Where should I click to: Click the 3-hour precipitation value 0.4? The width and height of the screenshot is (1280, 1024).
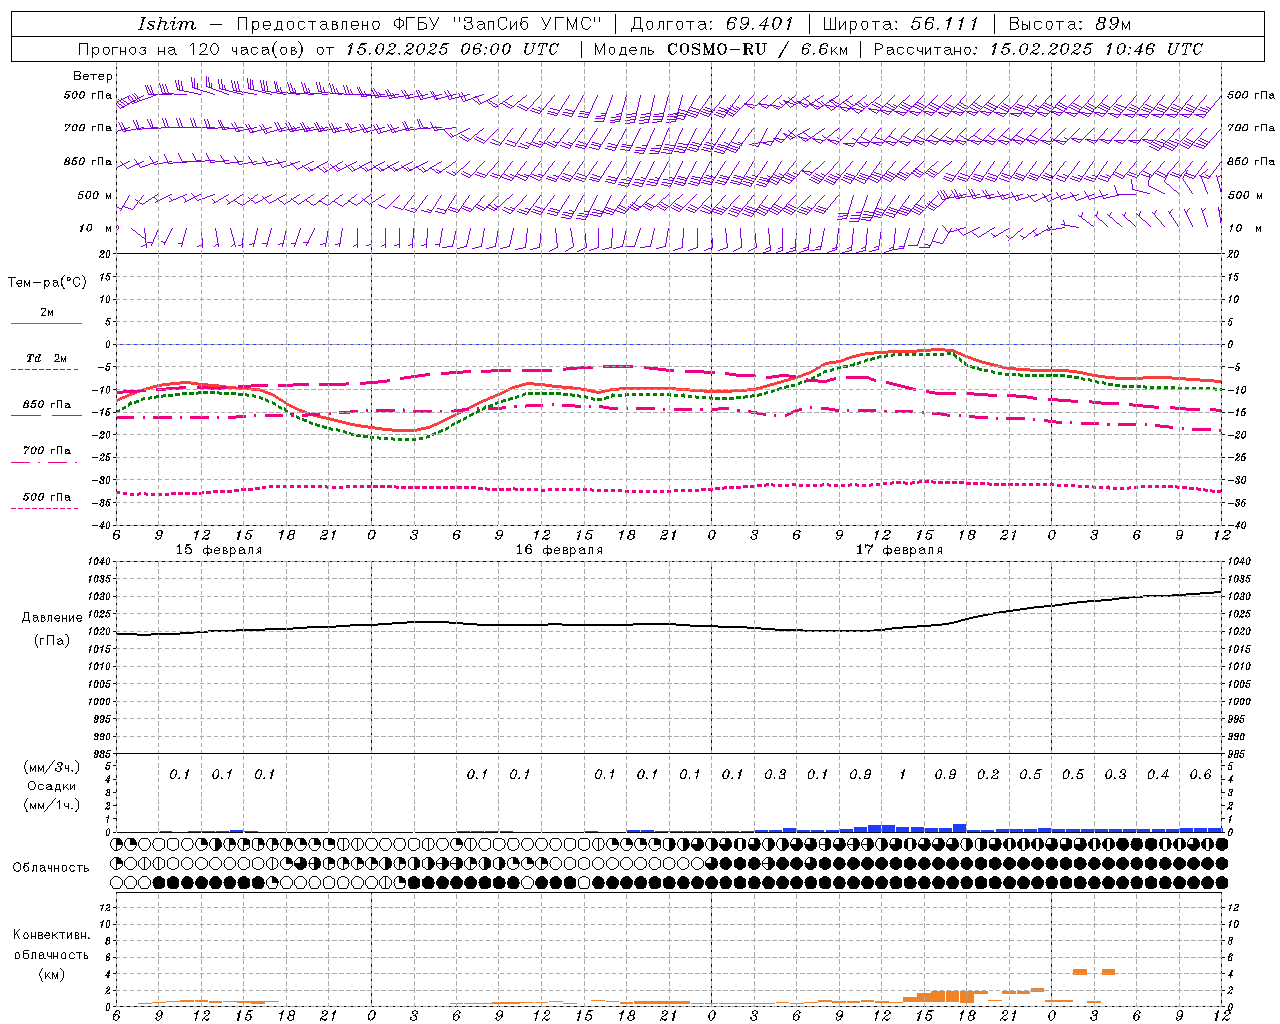pos(1158,774)
